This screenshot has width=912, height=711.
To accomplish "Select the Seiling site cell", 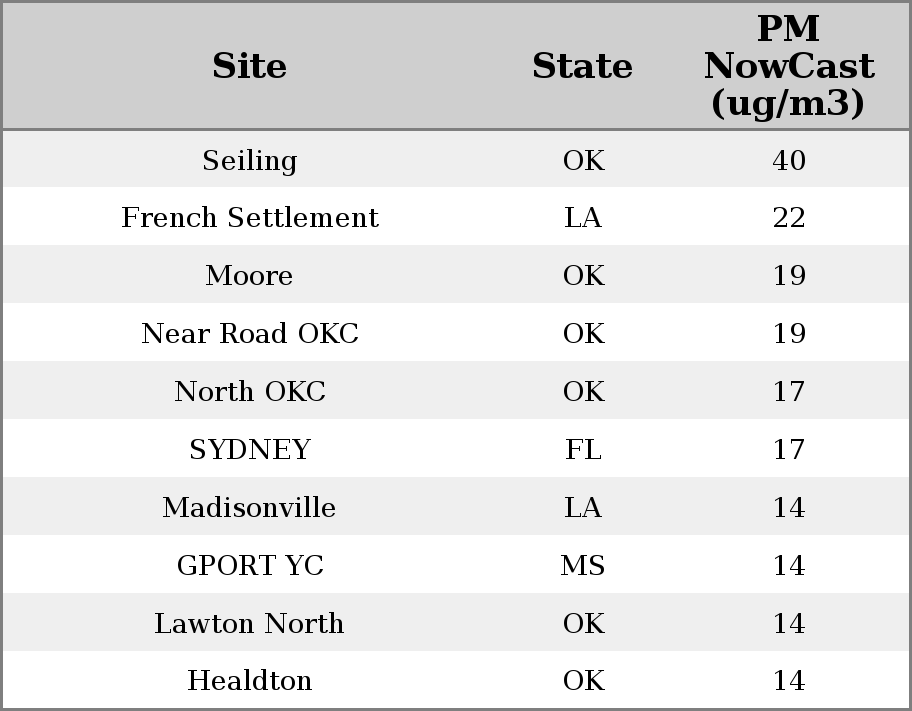I will click(249, 161).
